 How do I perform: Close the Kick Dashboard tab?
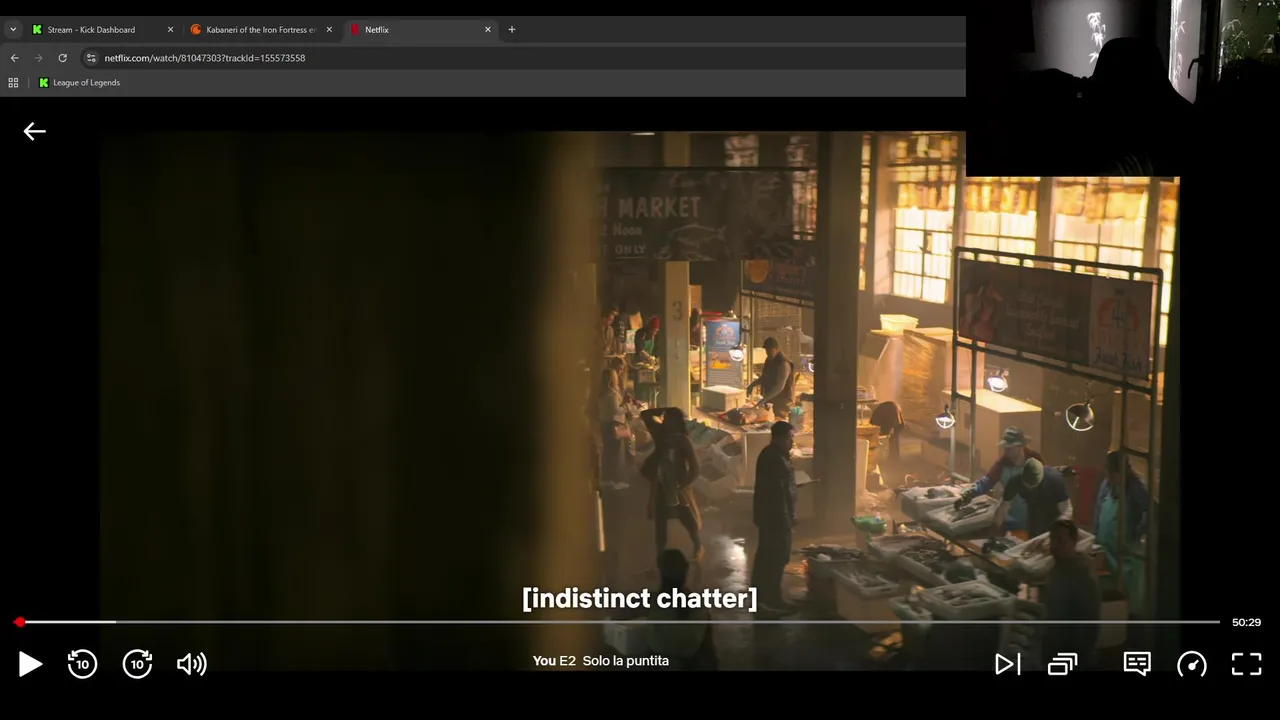[x=170, y=30]
